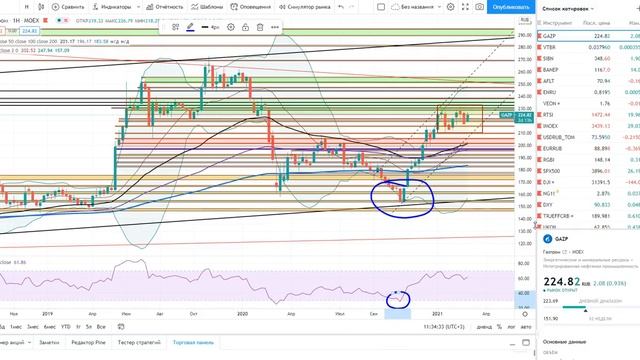Open the Financials (Отчётность) button
The width and height of the screenshot is (640, 360).
pyautogui.click(x=165, y=7)
